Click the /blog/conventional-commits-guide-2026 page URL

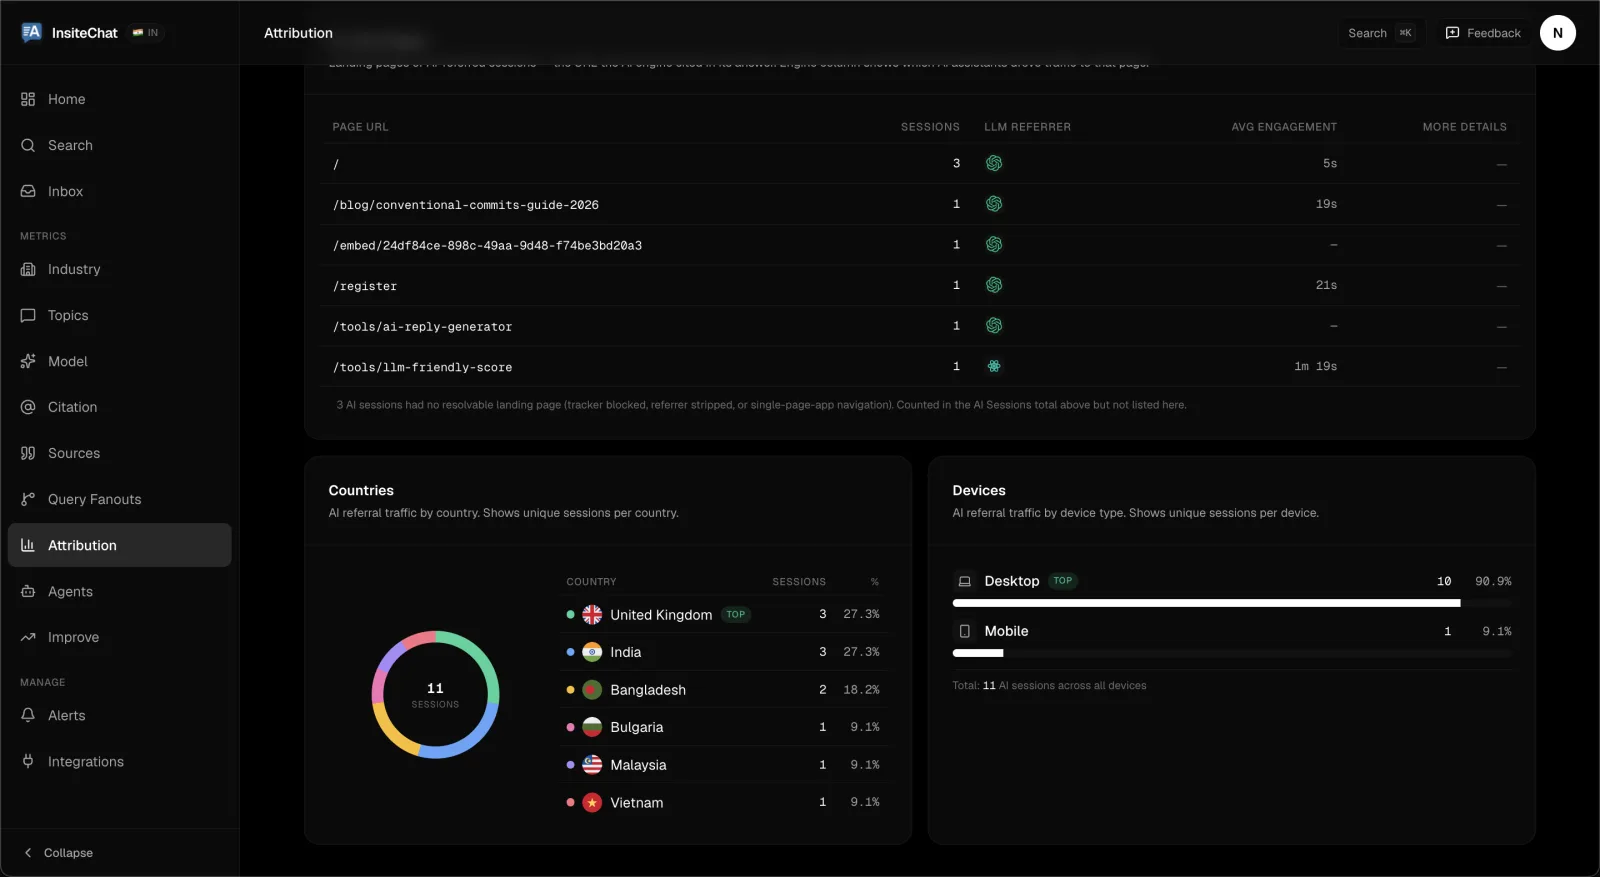click(x=466, y=205)
